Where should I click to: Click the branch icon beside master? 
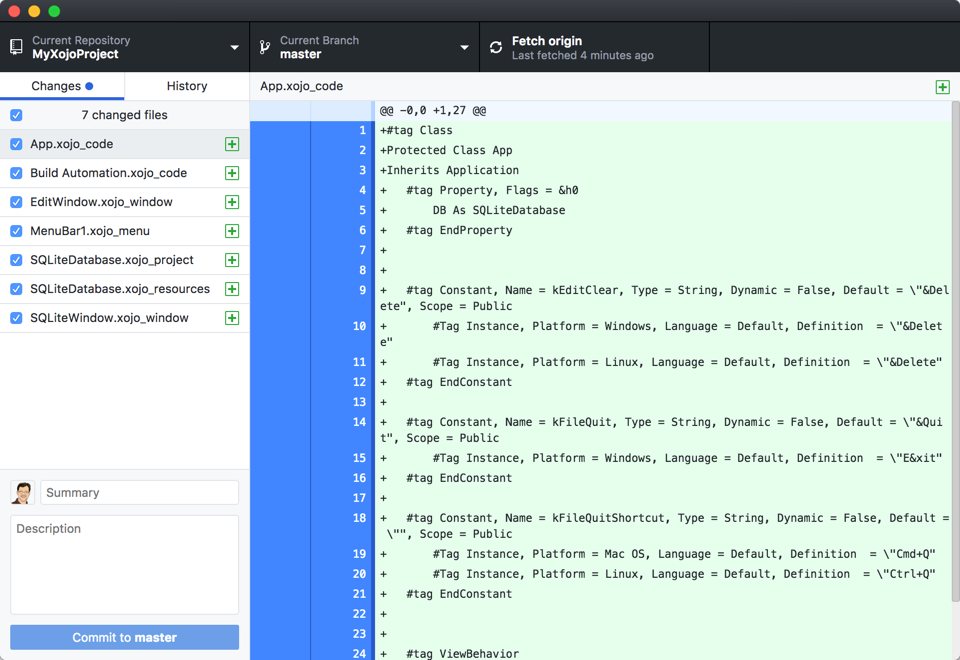(264, 47)
